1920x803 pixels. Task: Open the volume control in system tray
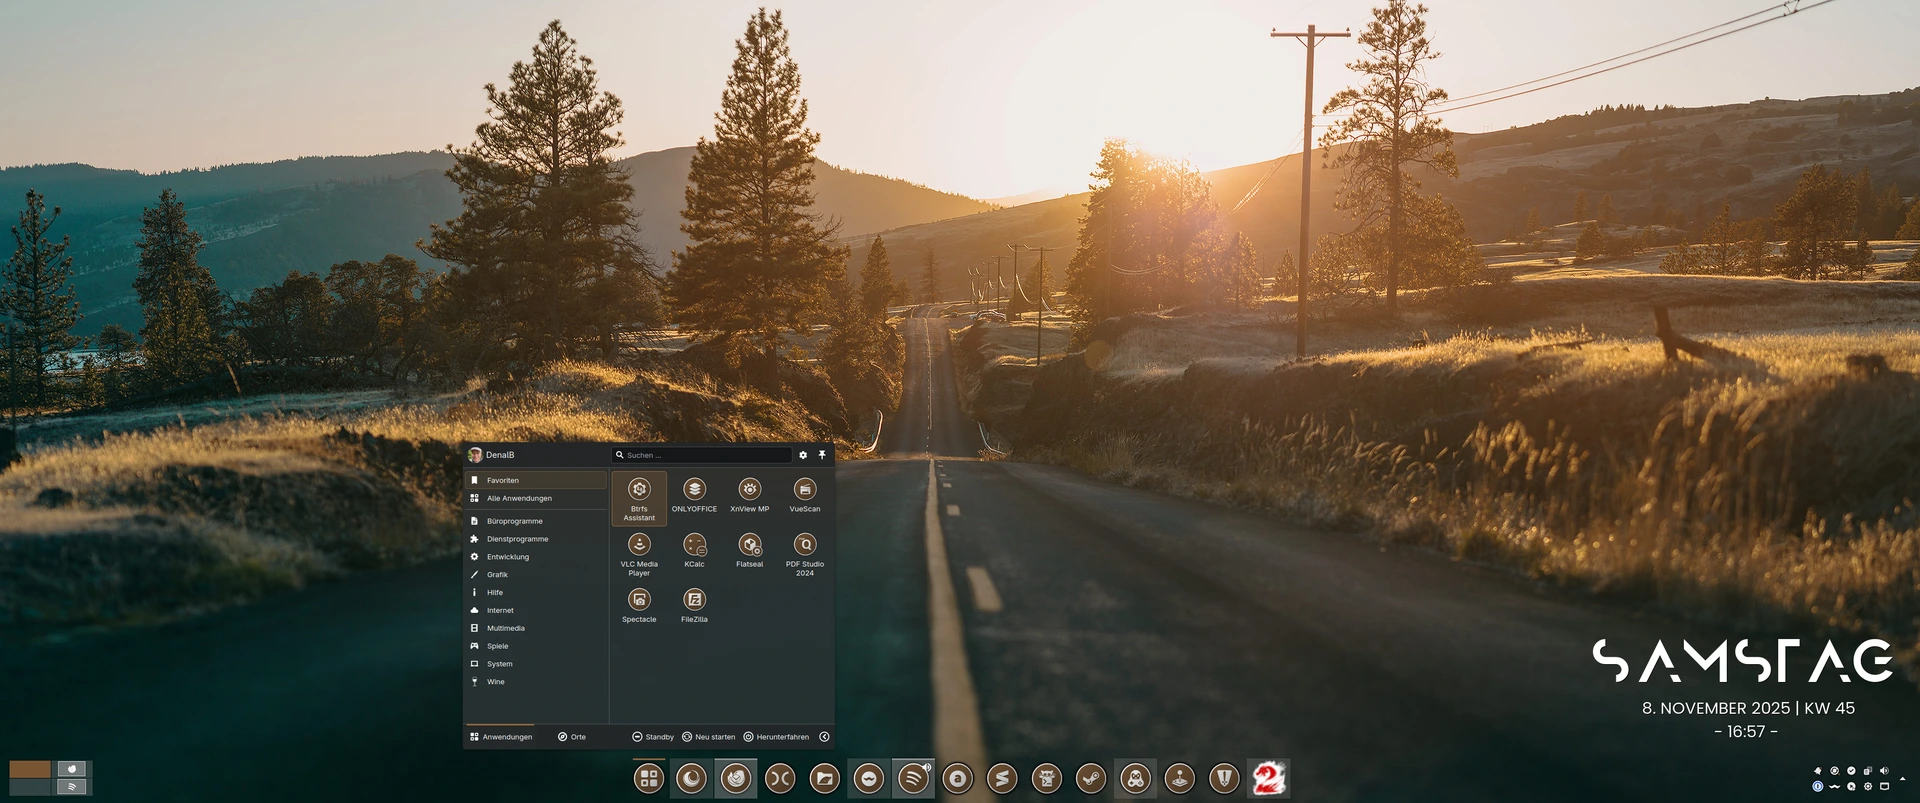tap(1884, 771)
